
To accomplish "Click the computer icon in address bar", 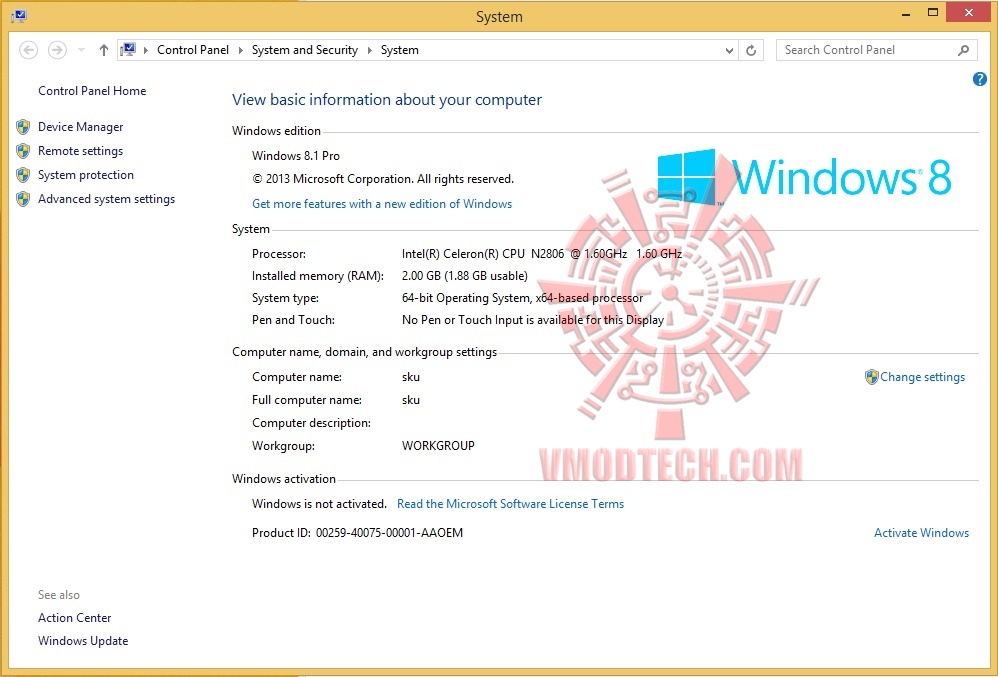I will pos(128,50).
